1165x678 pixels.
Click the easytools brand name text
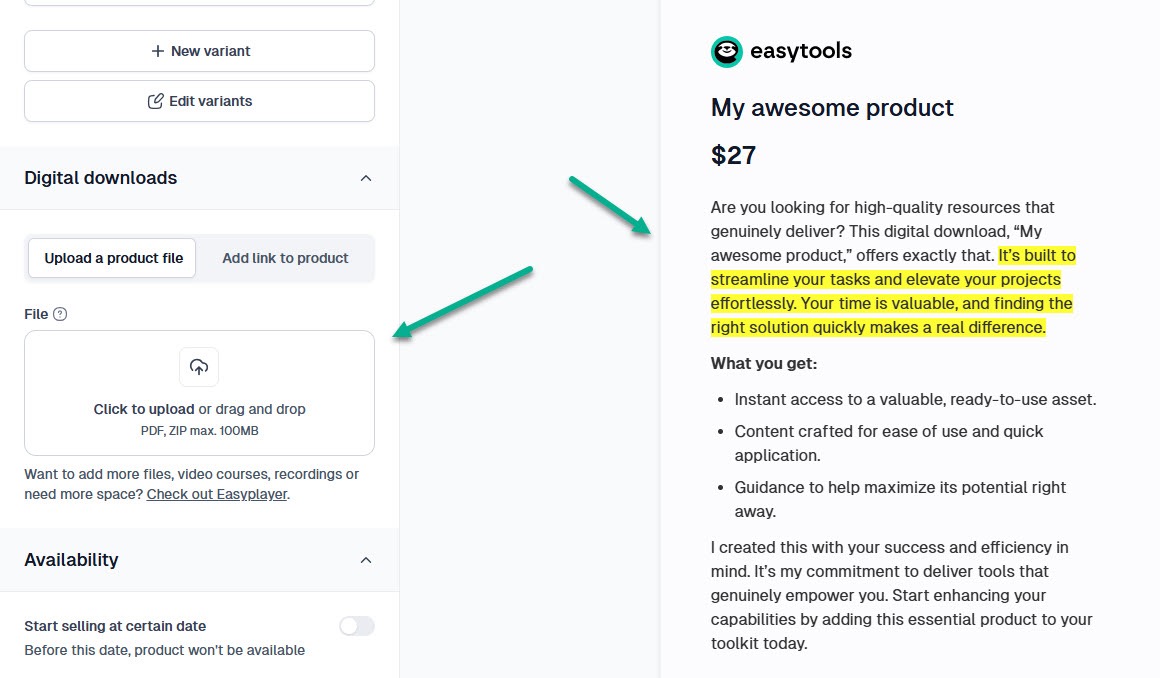pos(801,52)
